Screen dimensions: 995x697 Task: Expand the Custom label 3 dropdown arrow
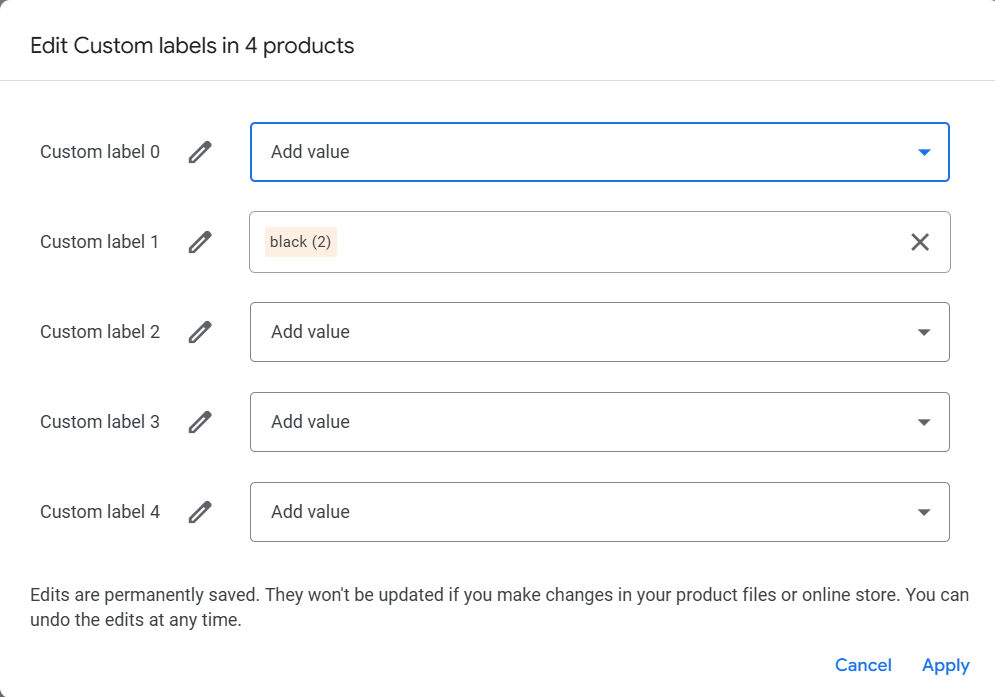[x=924, y=423]
